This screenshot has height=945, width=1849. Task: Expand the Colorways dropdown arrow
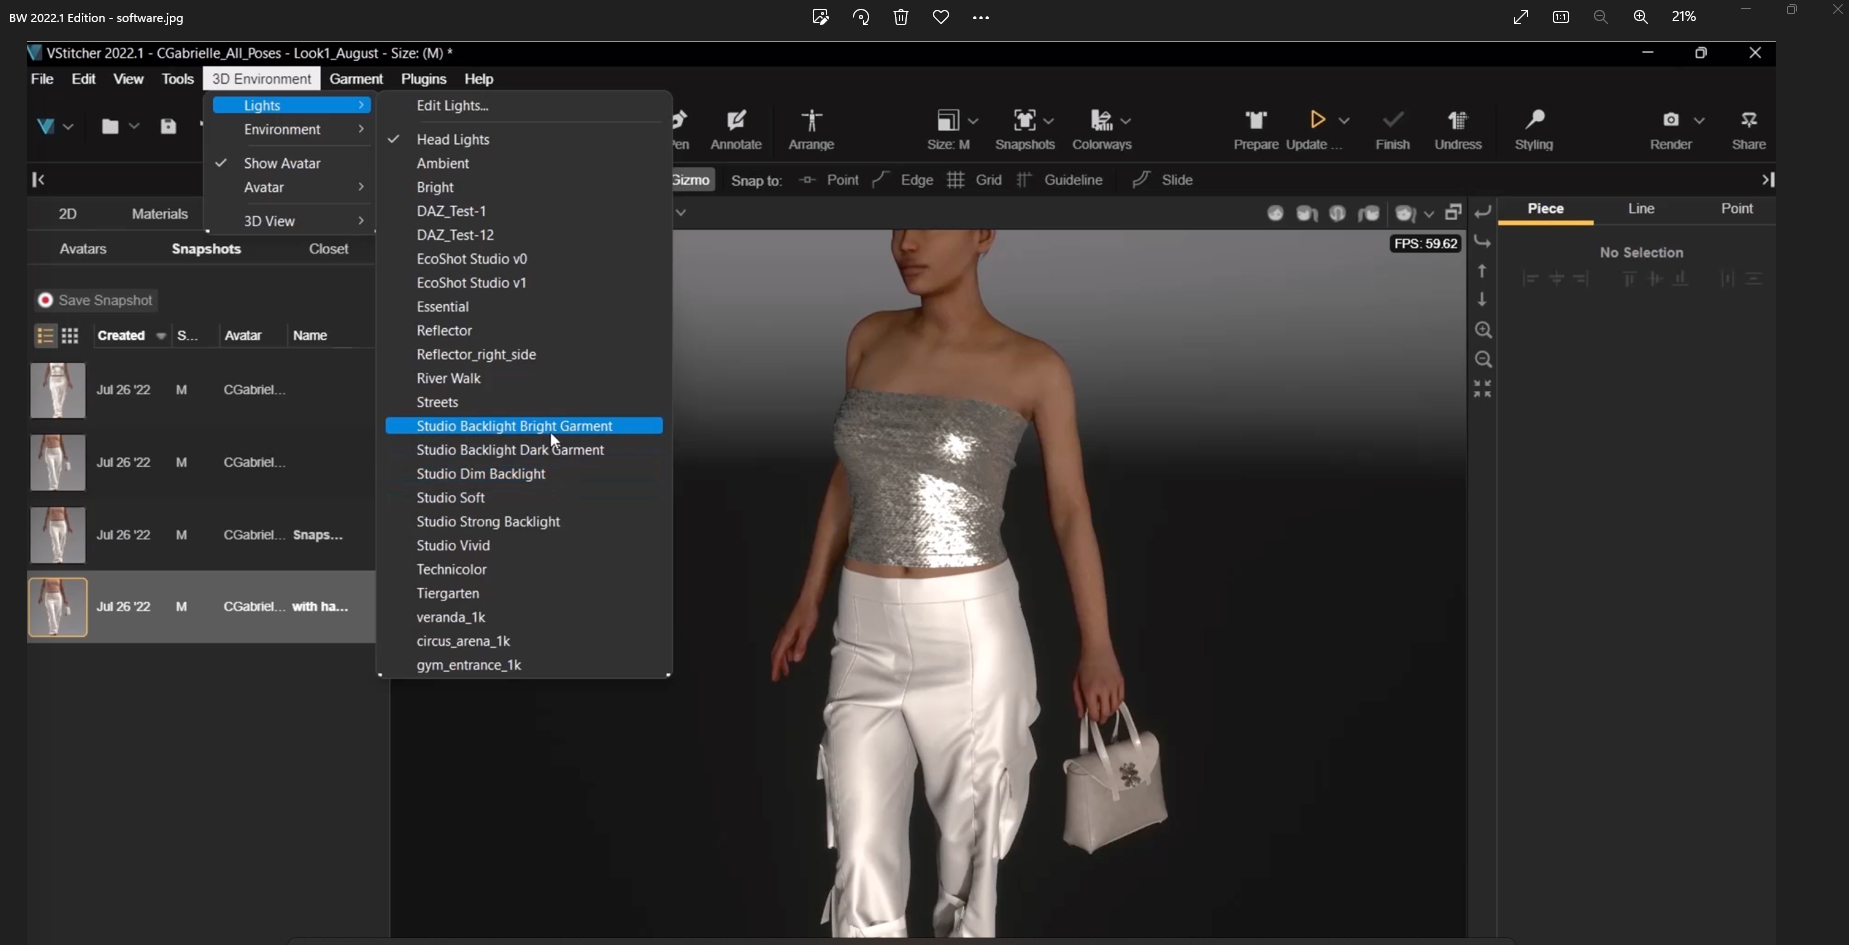tap(1126, 121)
